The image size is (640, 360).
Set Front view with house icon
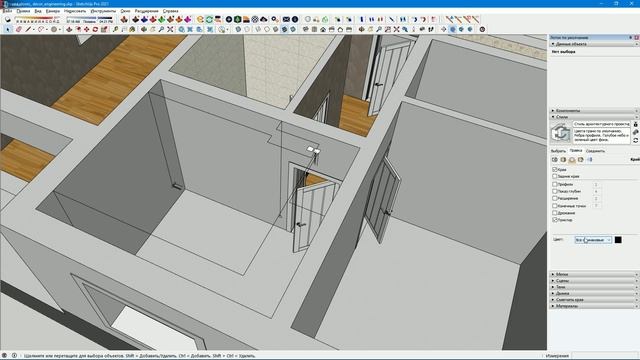coord(323,29)
